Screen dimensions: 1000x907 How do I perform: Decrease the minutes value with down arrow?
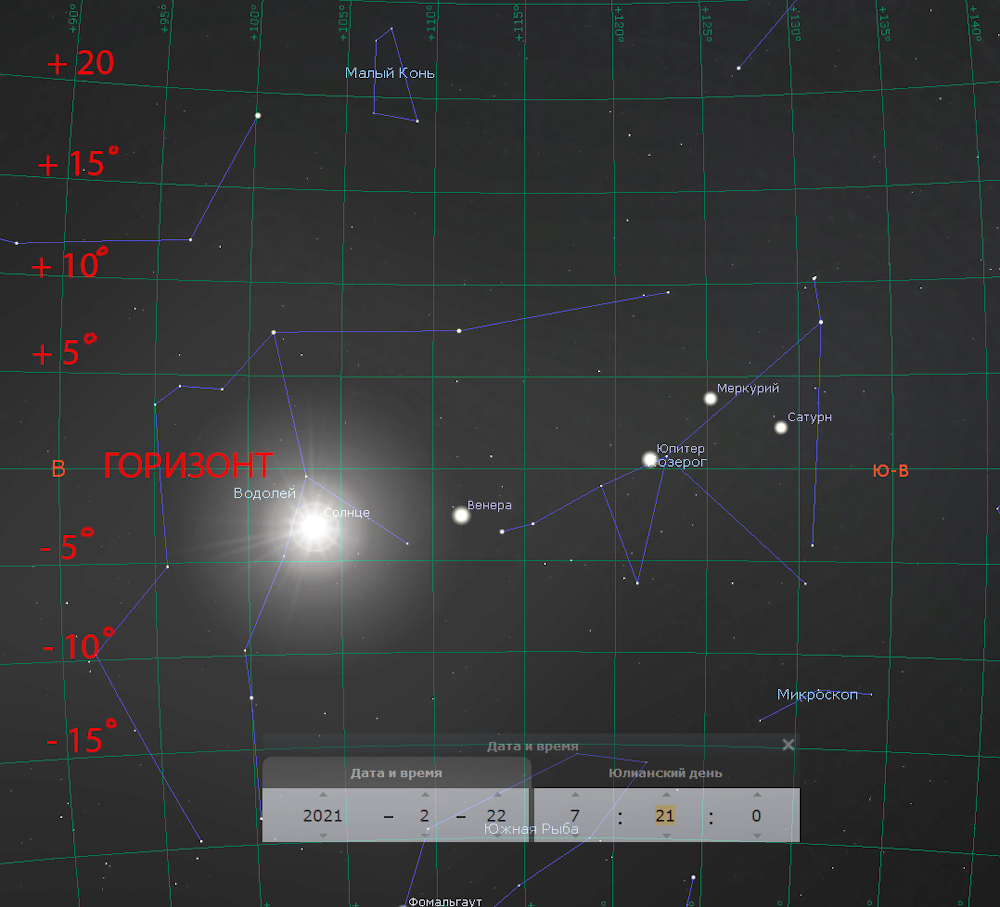click(666, 836)
